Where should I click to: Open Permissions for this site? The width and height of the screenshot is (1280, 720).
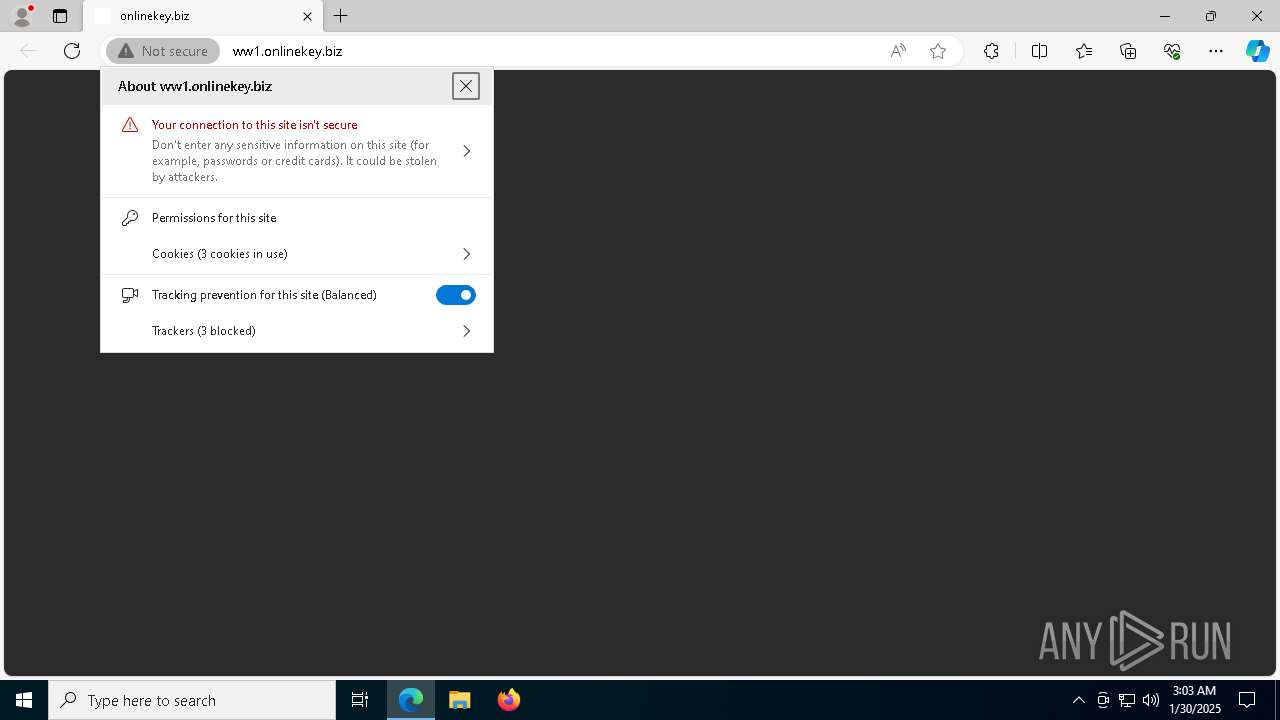(x=214, y=218)
